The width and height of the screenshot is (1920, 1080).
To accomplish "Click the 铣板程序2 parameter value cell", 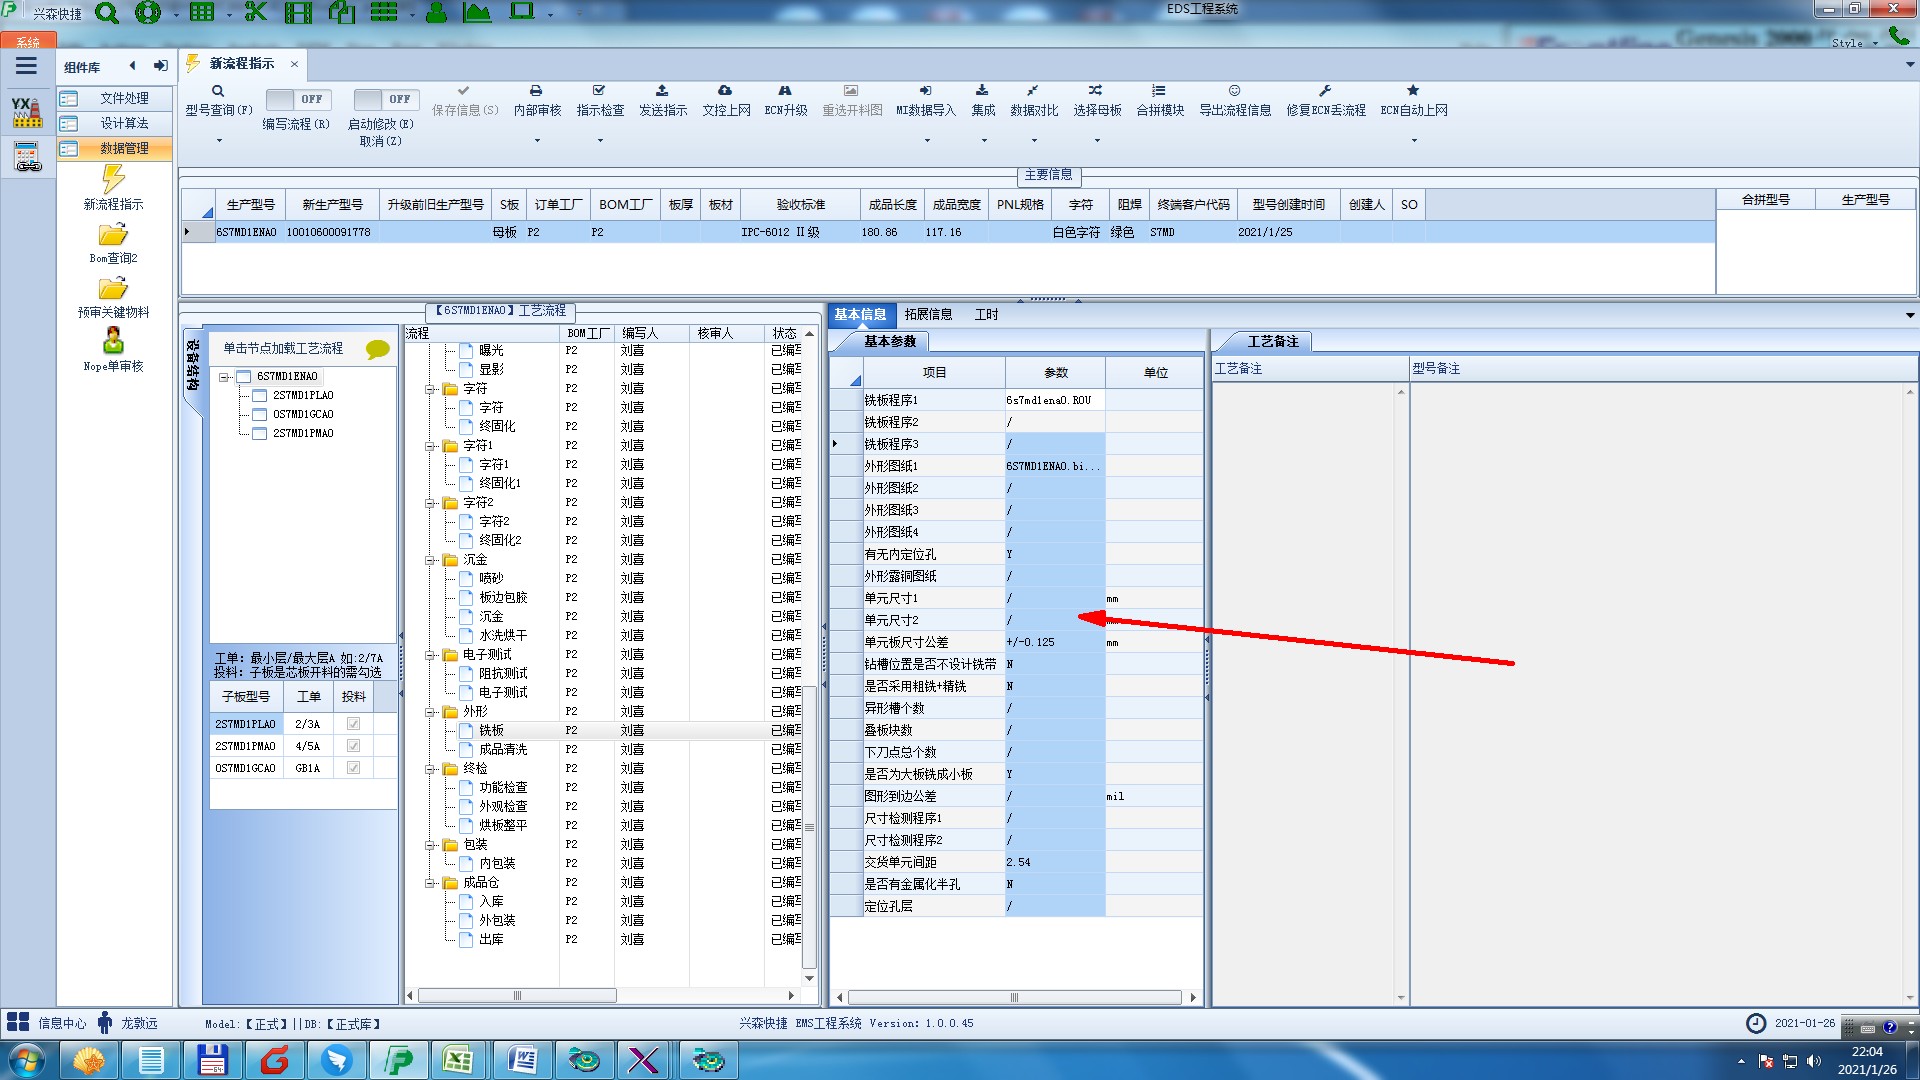I will pyautogui.click(x=1054, y=422).
